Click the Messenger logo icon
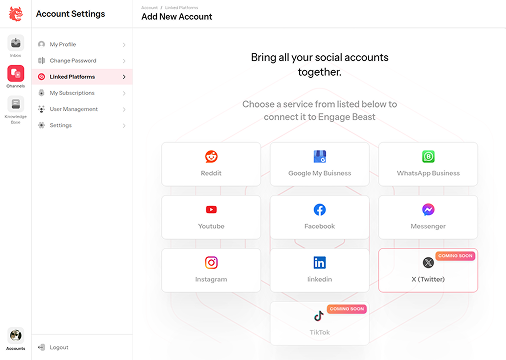 [428, 210]
